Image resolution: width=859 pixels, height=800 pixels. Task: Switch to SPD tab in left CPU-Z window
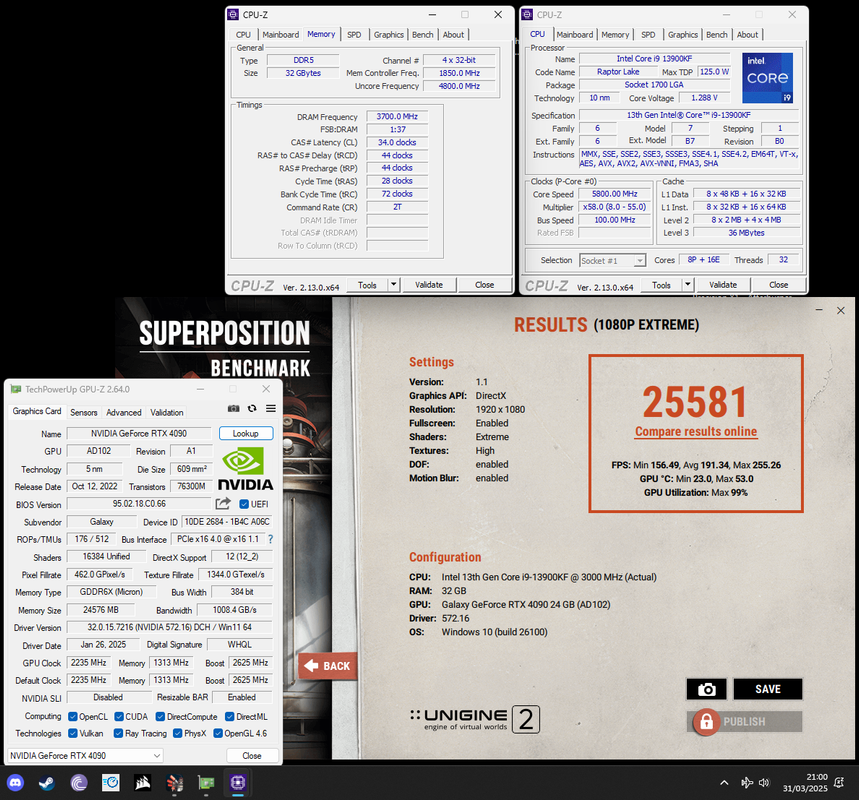click(x=354, y=35)
